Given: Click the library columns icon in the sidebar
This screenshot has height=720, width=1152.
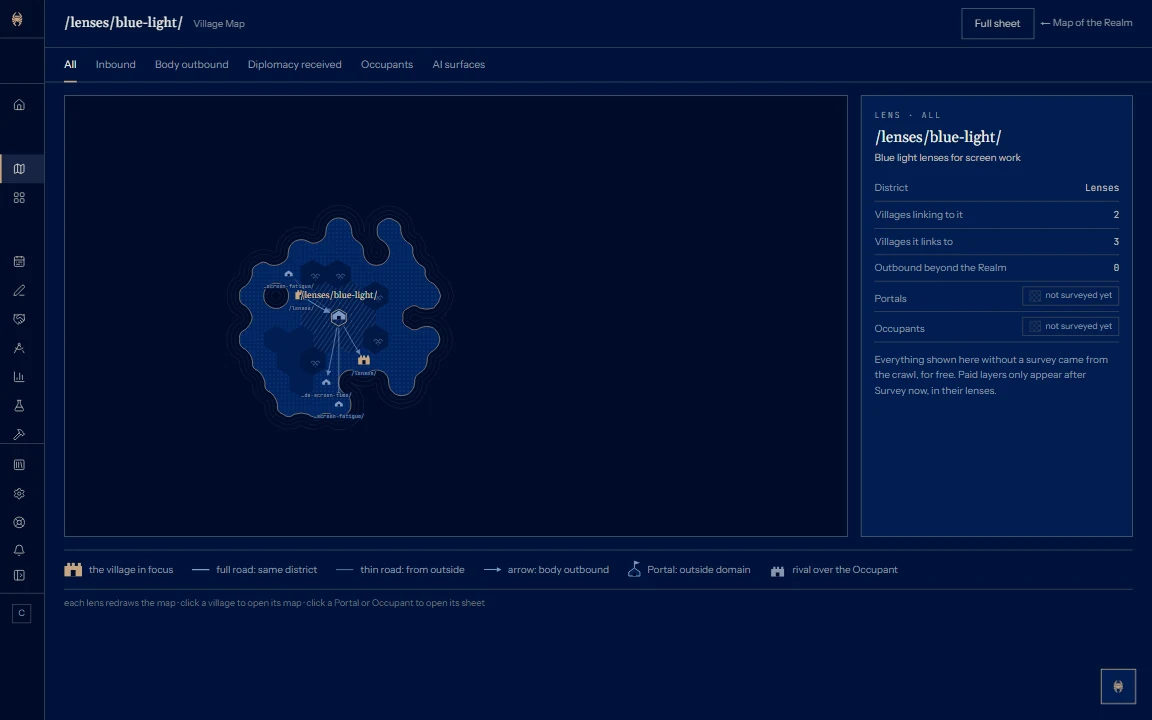Looking at the screenshot, I should pos(19,464).
